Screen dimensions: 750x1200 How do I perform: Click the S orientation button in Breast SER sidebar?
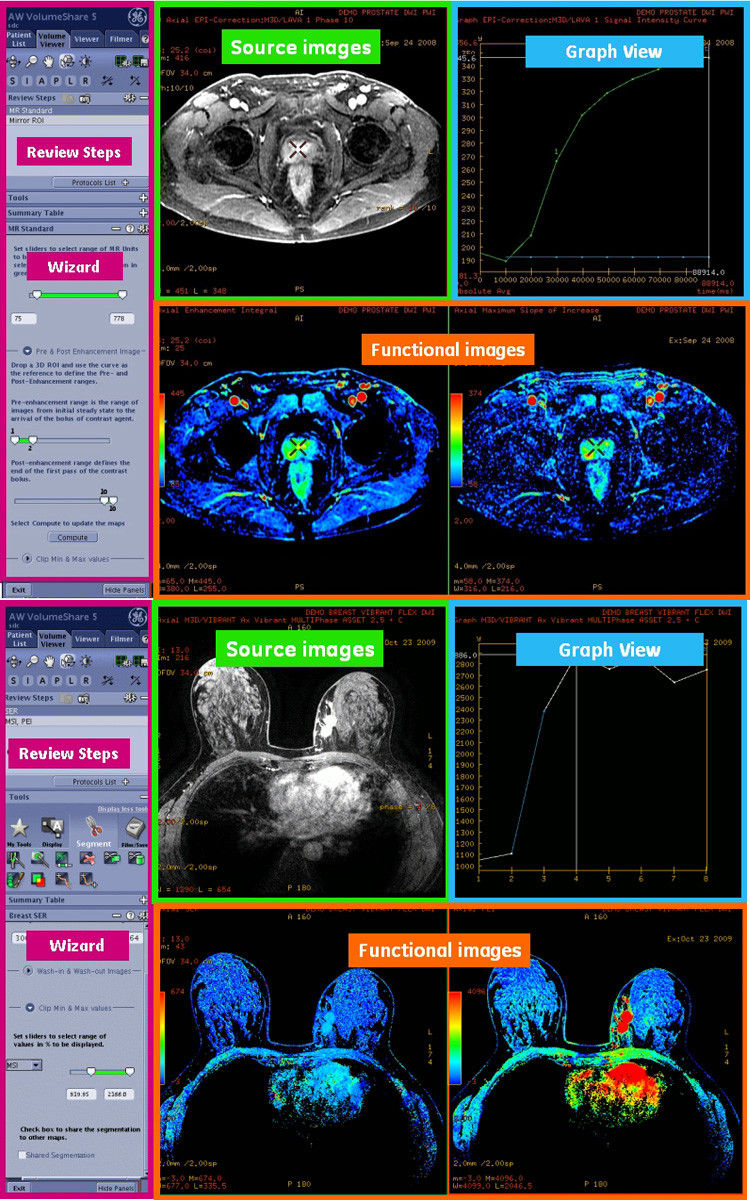coord(13,681)
